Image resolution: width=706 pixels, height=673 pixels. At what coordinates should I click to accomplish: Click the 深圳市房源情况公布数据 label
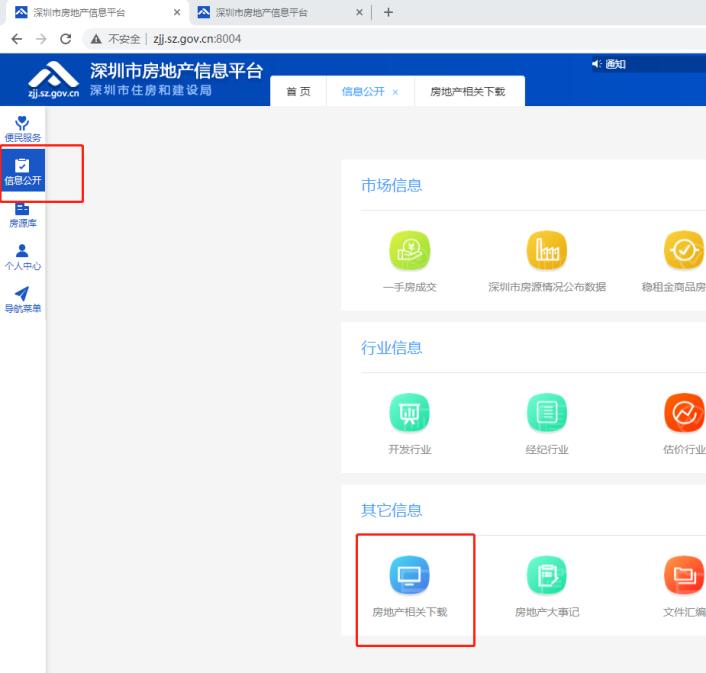547,287
